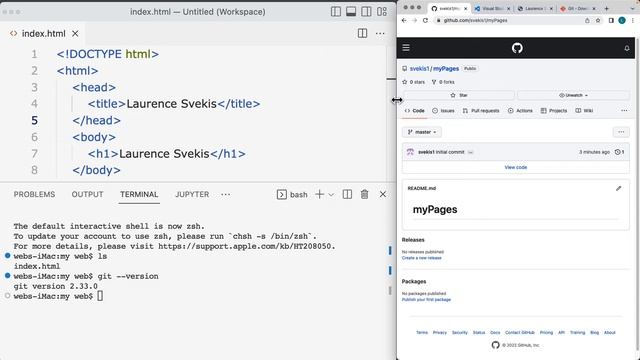The width and height of the screenshot is (640, 360).
Task: Split the editor to the right
Action: (x=362, y=33)
